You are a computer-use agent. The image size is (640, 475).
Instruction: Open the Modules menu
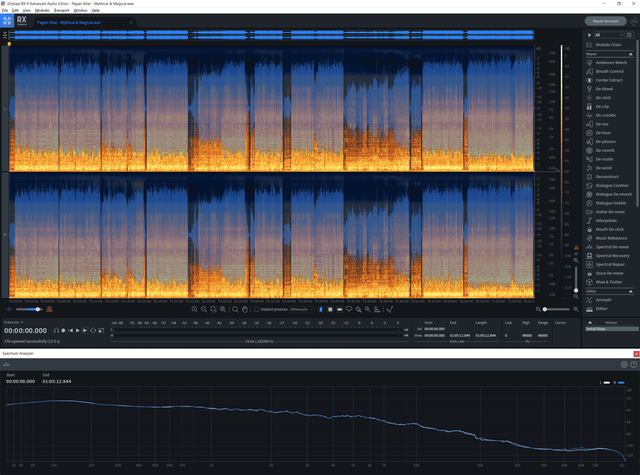42,10
